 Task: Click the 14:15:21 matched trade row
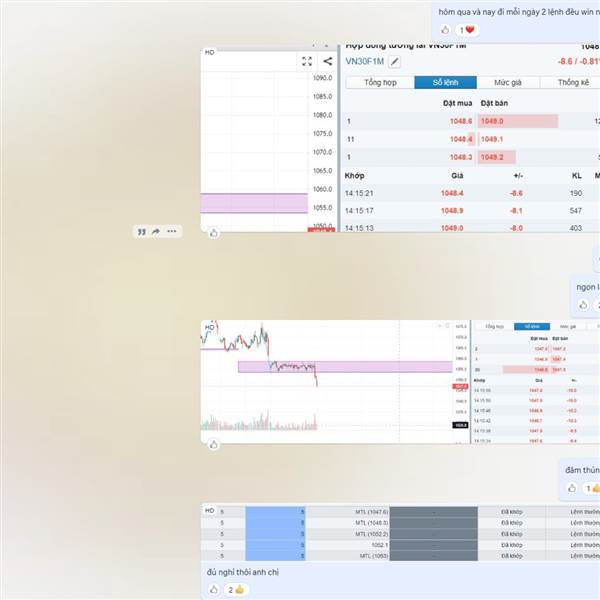click(471, 193)
